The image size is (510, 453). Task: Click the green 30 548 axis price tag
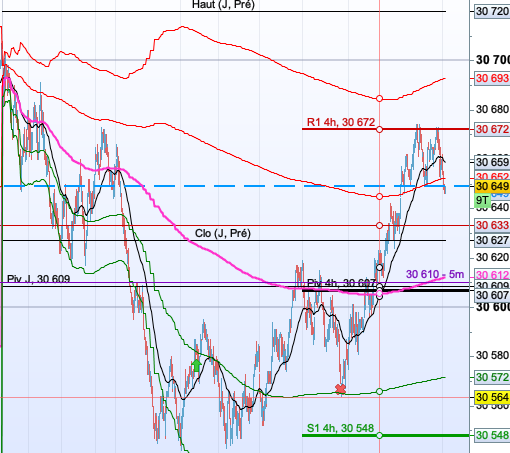point(492,435)
